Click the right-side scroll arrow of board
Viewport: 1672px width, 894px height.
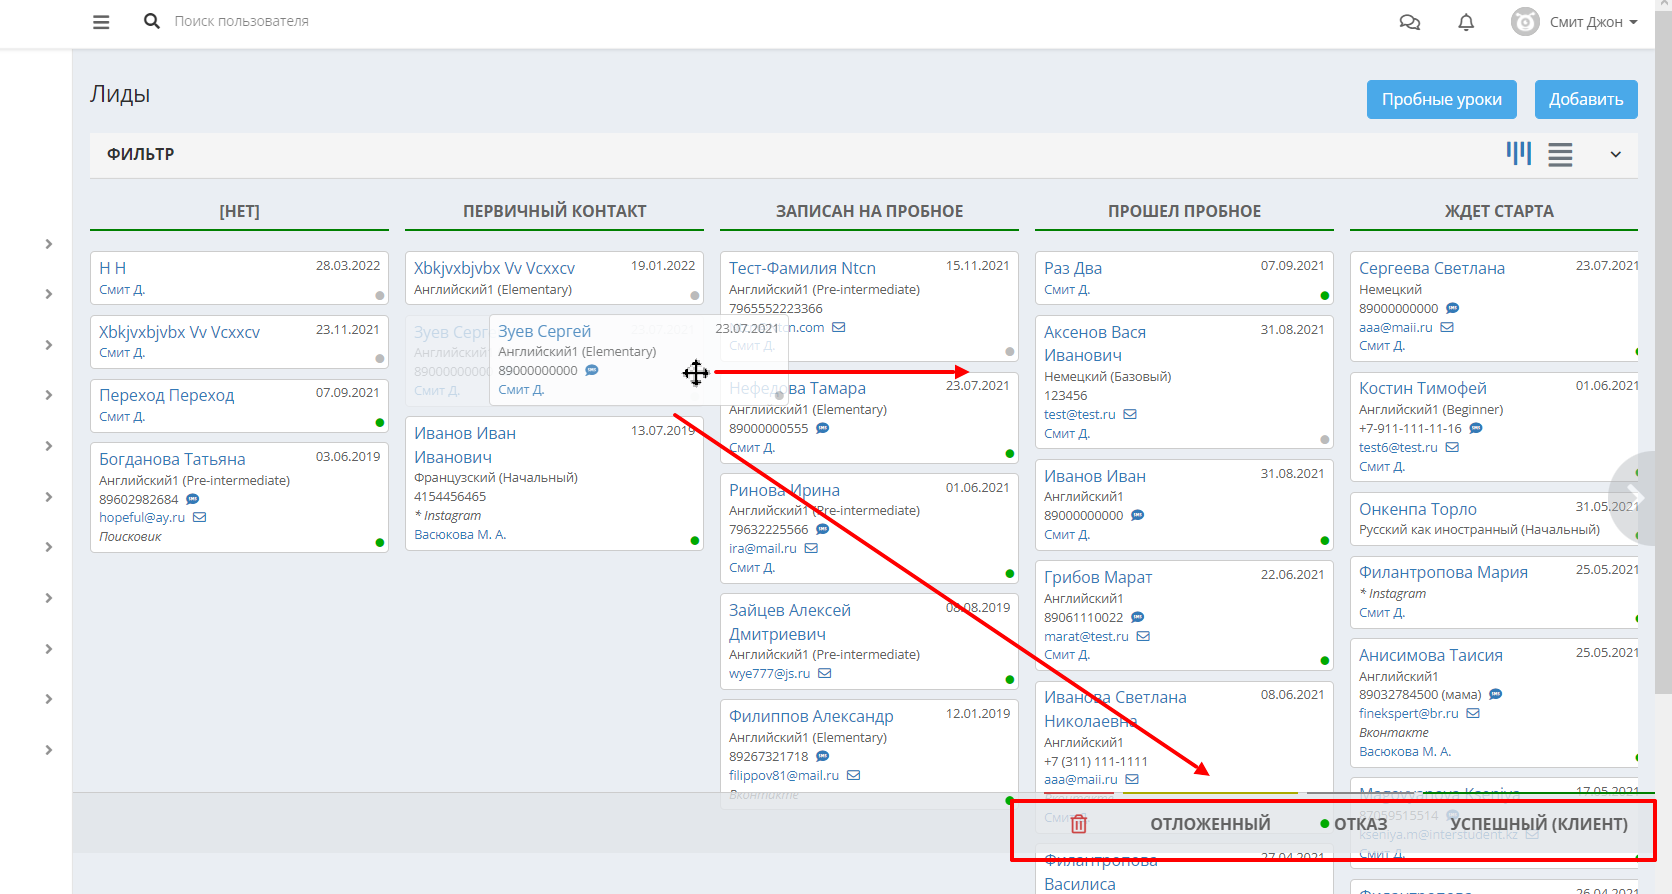1635,497
